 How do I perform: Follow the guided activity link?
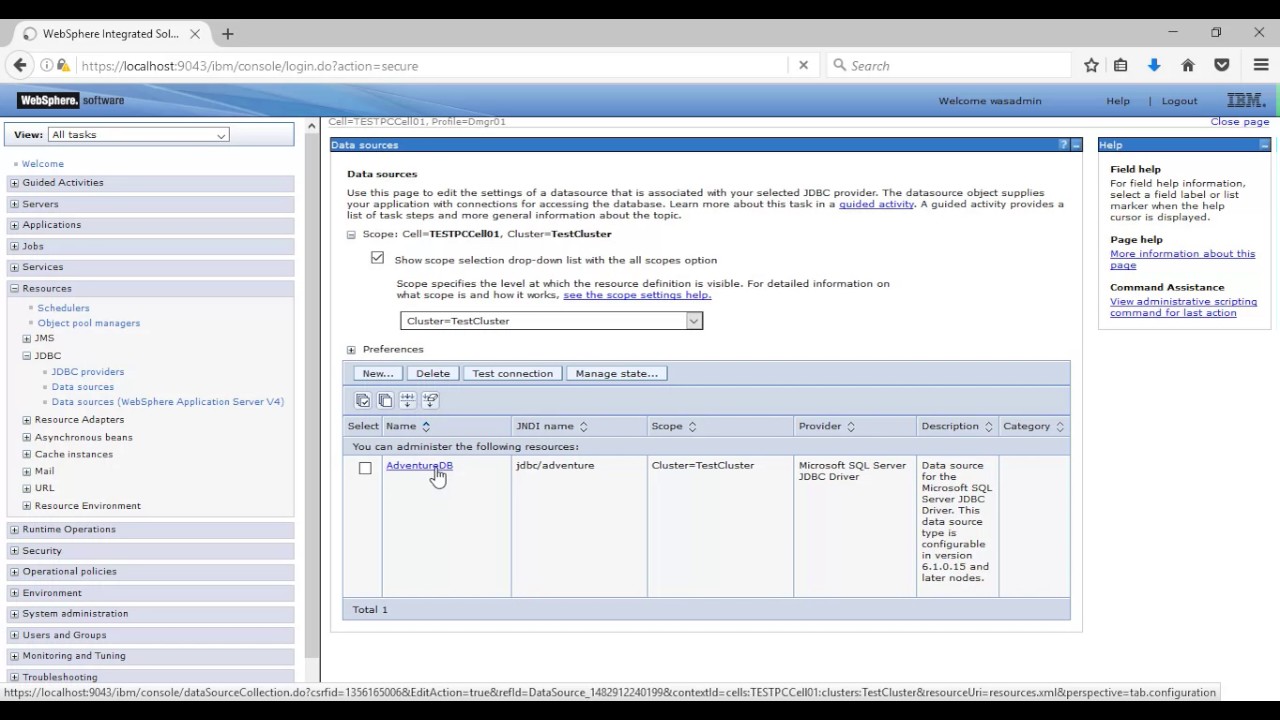click(x=876, y=204)
